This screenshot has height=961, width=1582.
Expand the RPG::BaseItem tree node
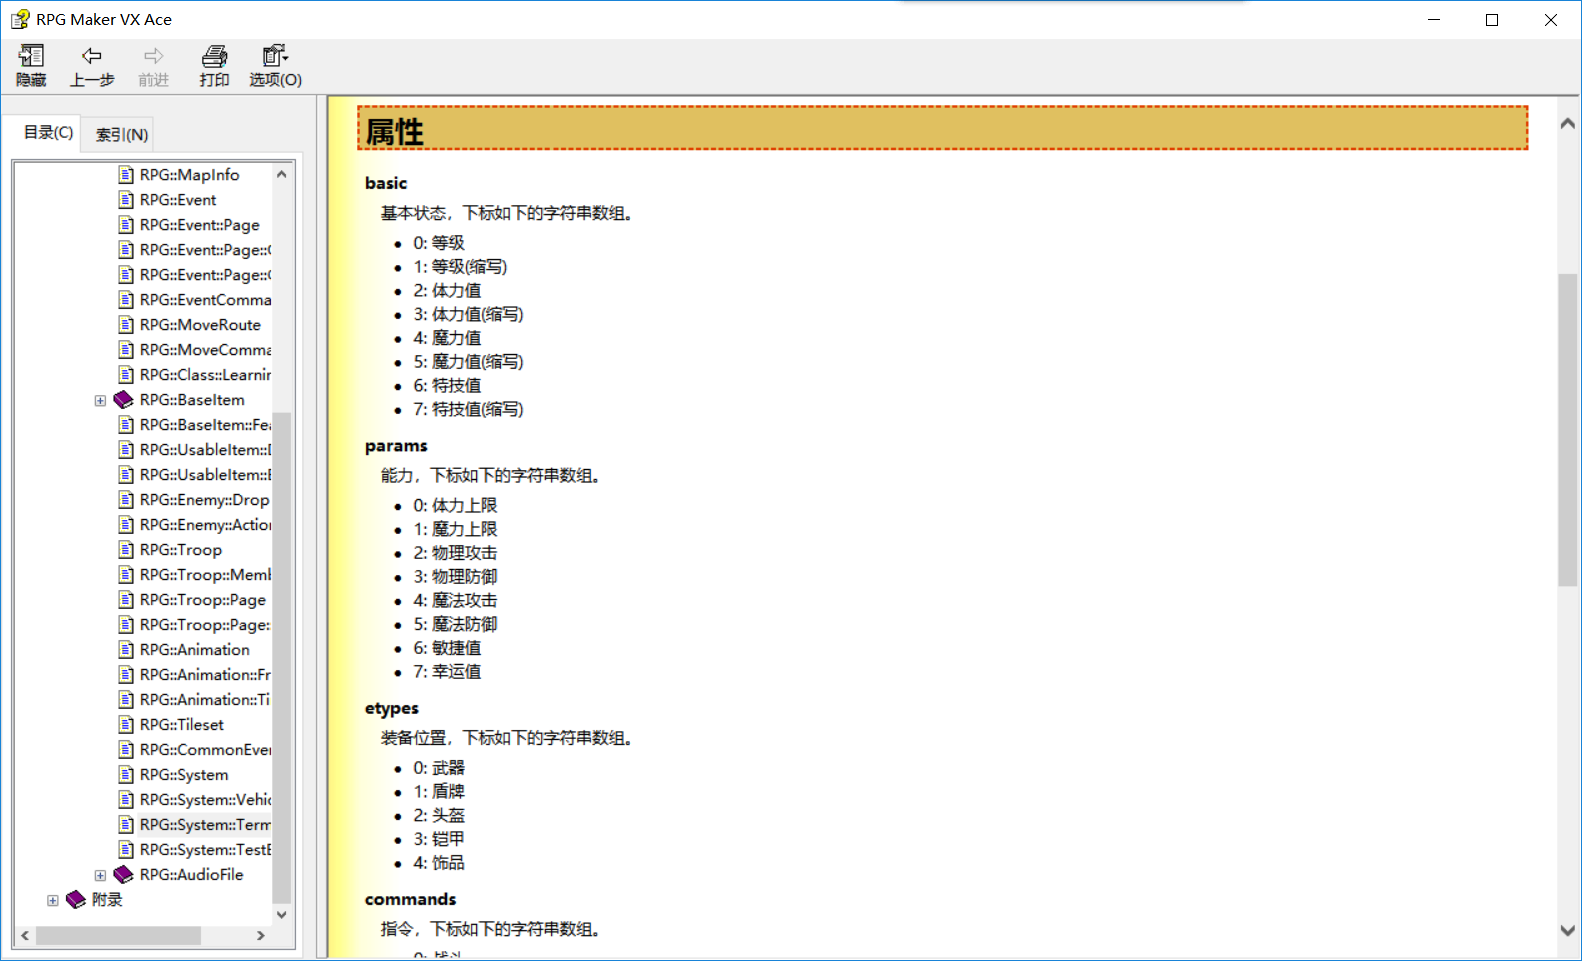pyautogui.click(x=100, y=400)
